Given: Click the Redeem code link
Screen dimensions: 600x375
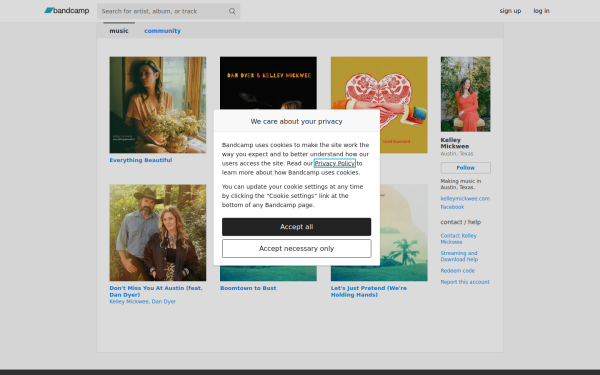Looking at the screenshot, I should coord(458,271).
